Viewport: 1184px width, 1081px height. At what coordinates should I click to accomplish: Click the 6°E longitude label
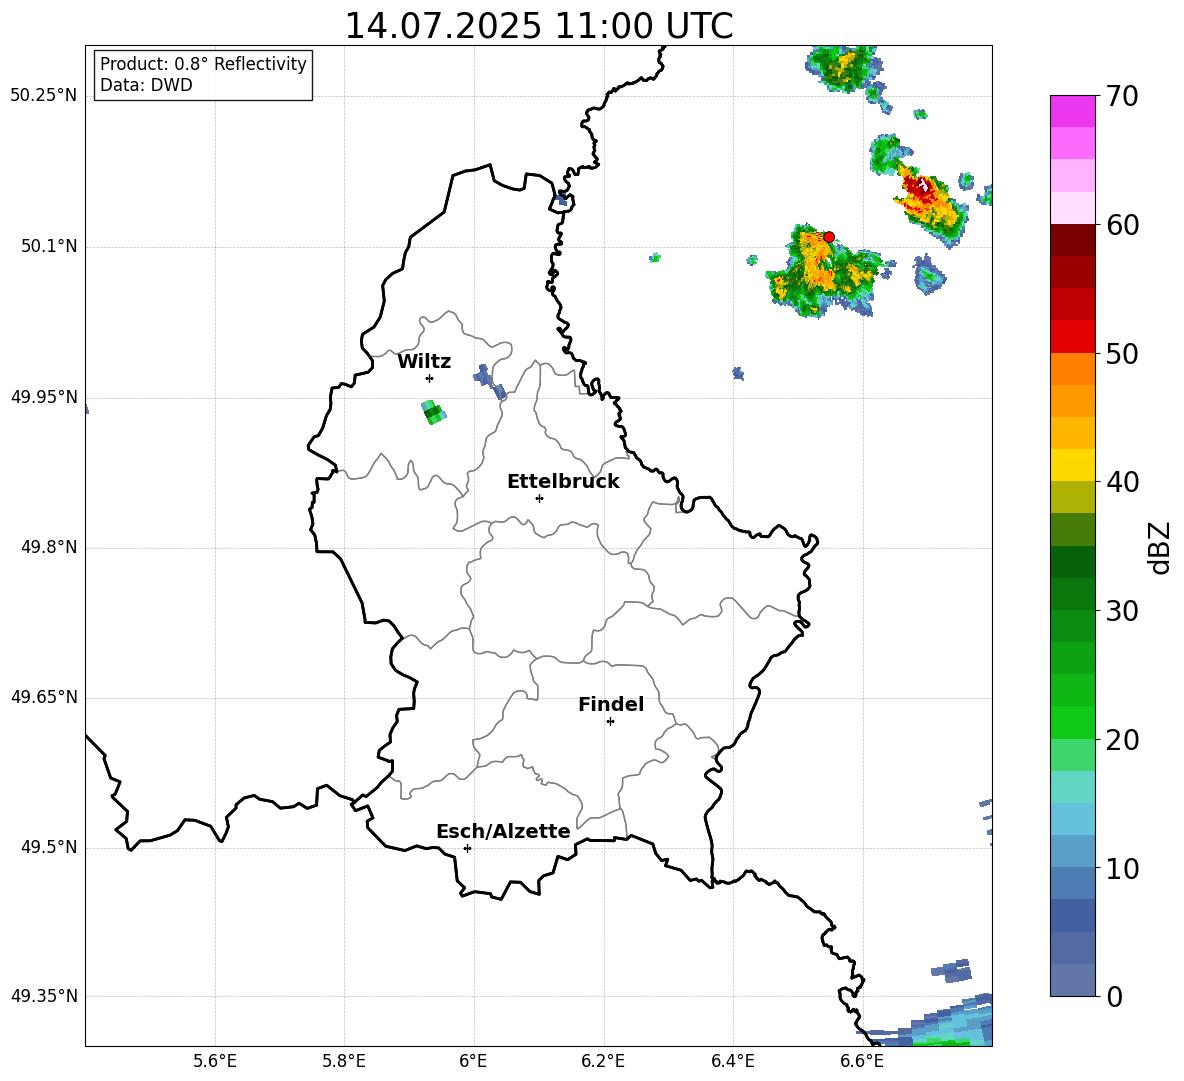pyautogui.click(x=473, y=1061)
